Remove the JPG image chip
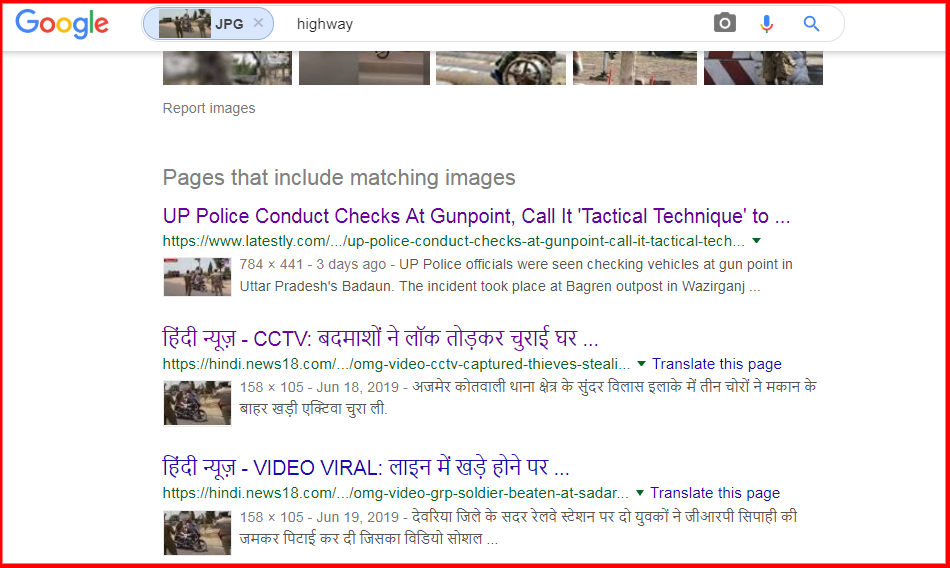 coord(258,23)
